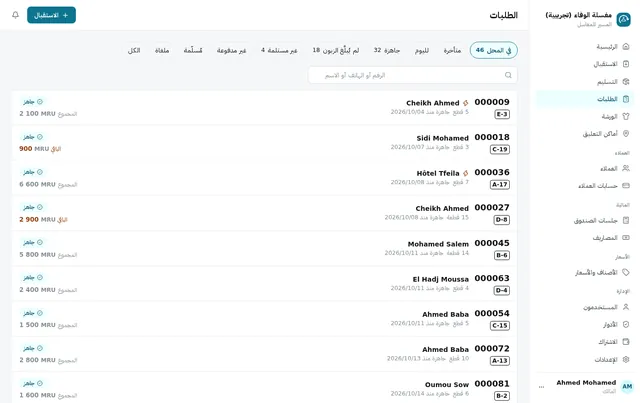640x403 pixels.
Task: Select the الكل filter tab
Action: point(134,50)
